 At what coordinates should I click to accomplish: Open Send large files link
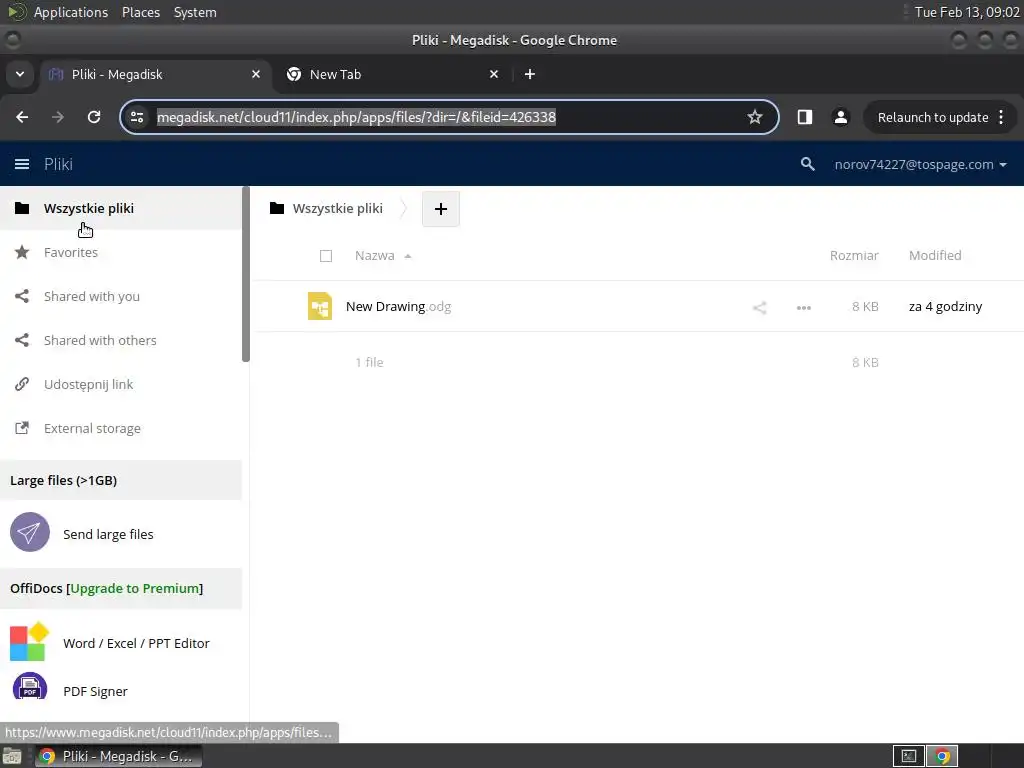(x=108, y=534)
